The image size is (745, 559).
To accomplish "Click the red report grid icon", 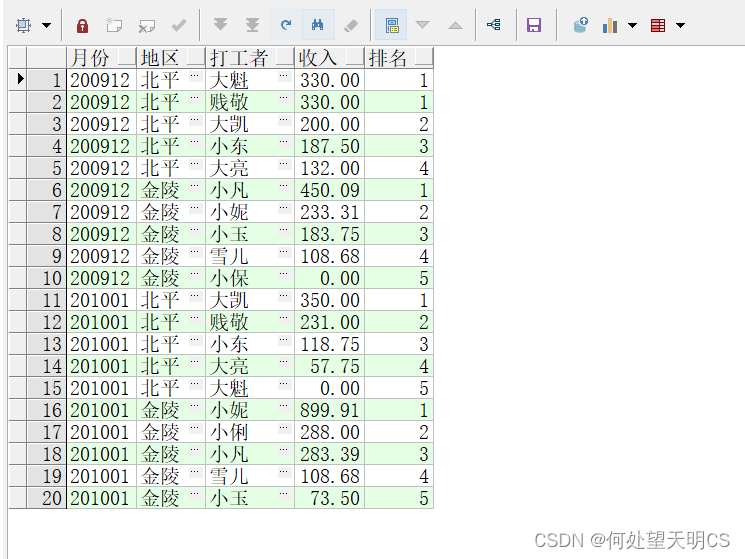I will (x=658, y=25).
